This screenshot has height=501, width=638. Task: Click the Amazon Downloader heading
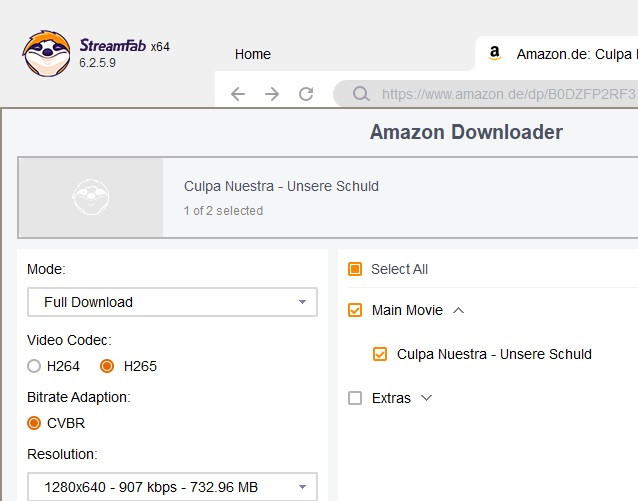pos(466,132)
